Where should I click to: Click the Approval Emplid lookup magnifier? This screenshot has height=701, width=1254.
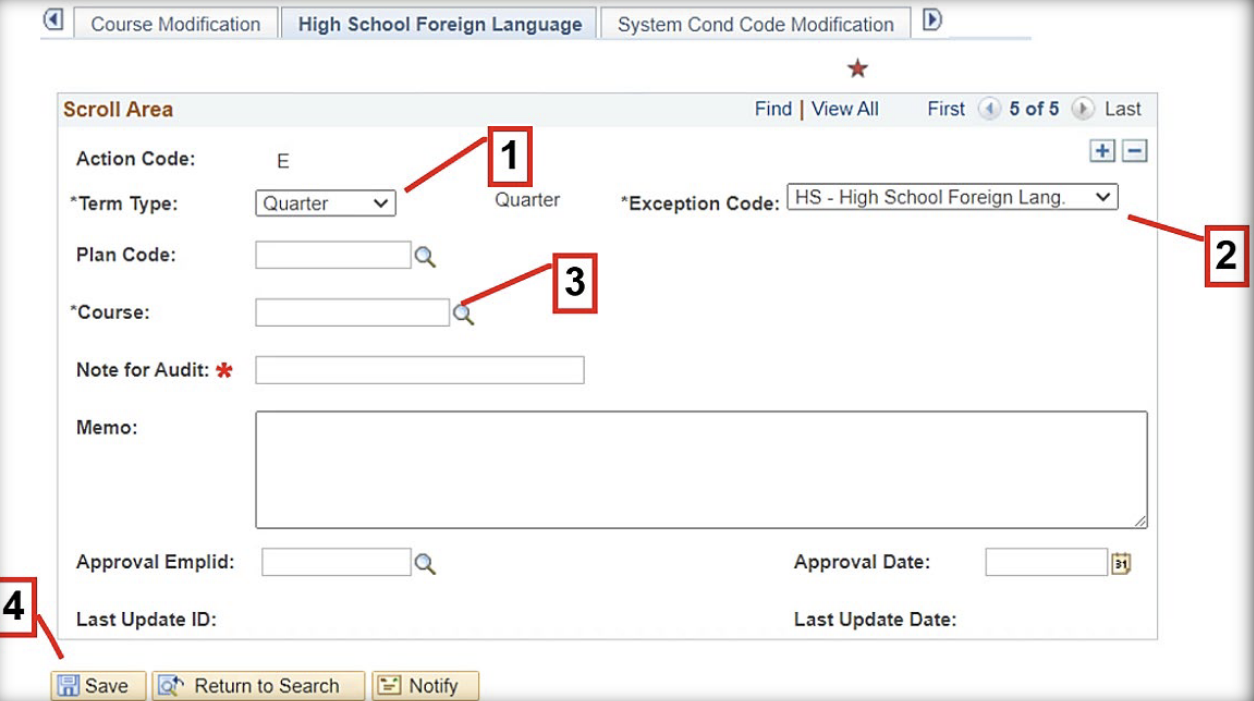425,564
